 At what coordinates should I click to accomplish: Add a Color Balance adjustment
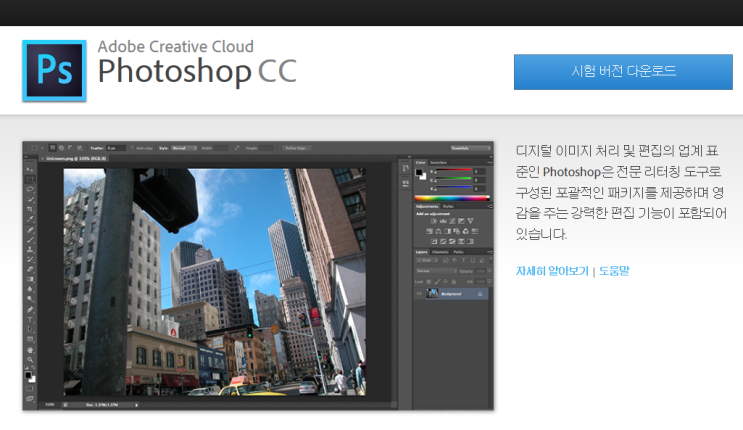pos(438,231)
